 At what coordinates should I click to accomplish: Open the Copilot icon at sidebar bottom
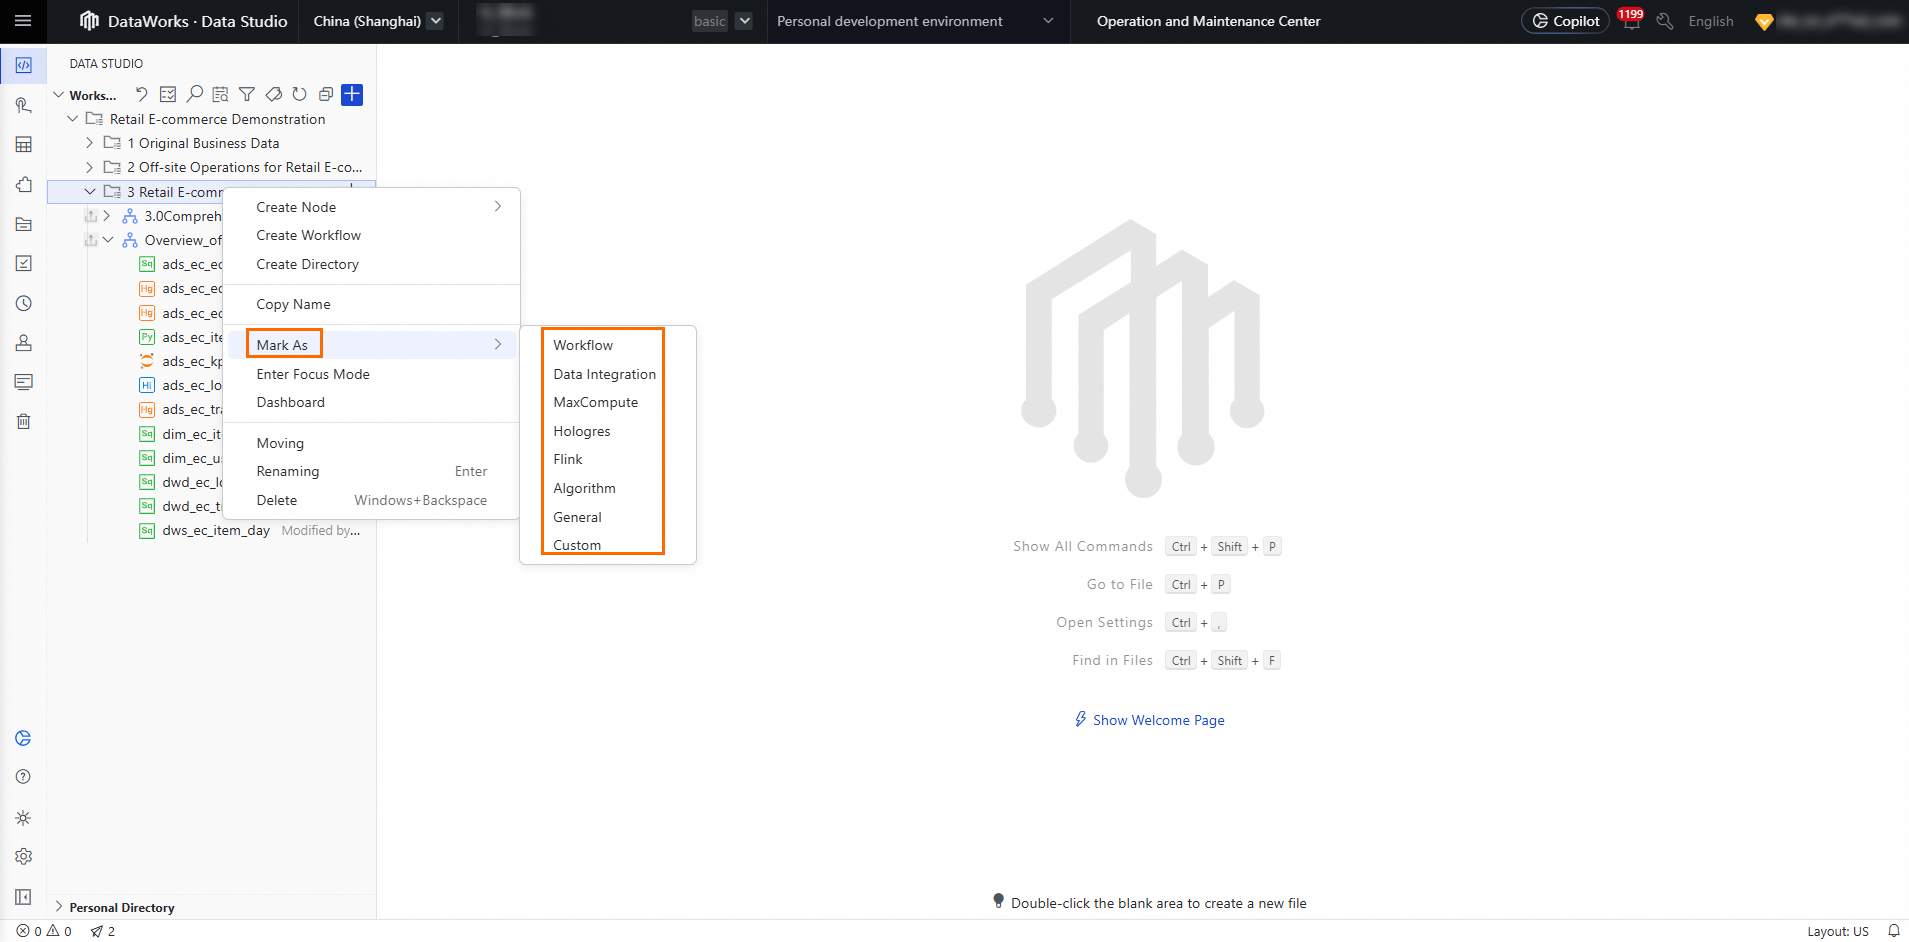pyautogui.click(x=24, y=738)
